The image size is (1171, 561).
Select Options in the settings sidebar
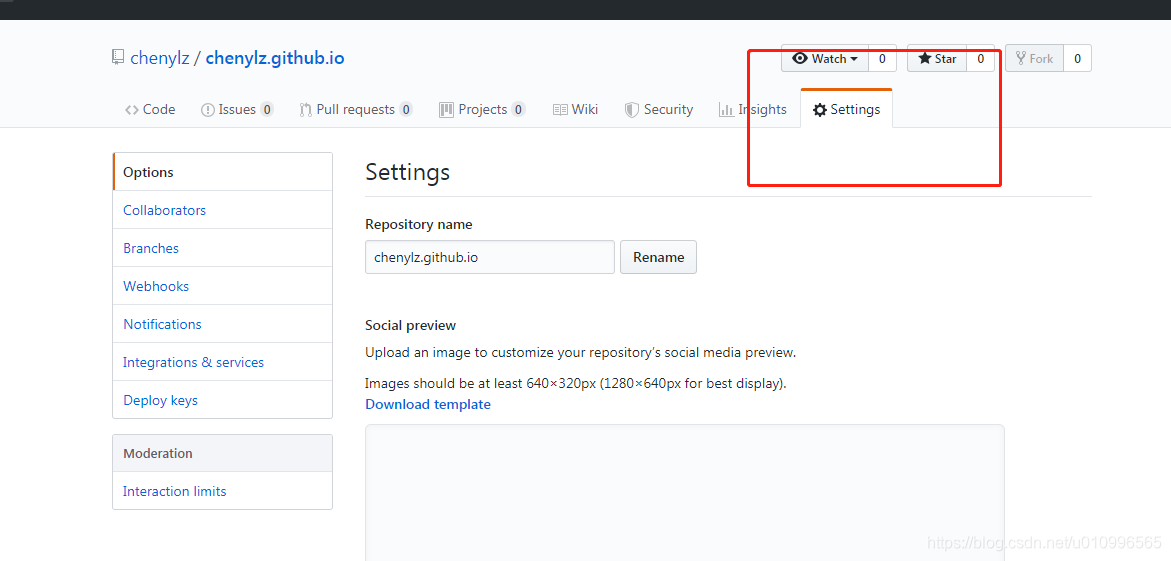[223, 172]
